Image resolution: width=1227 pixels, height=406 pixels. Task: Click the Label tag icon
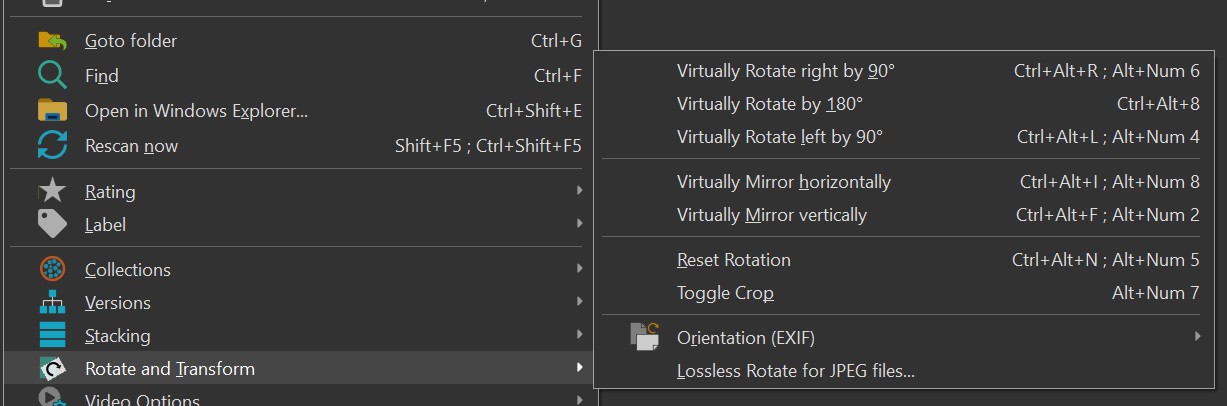click(x=52, y=224)
